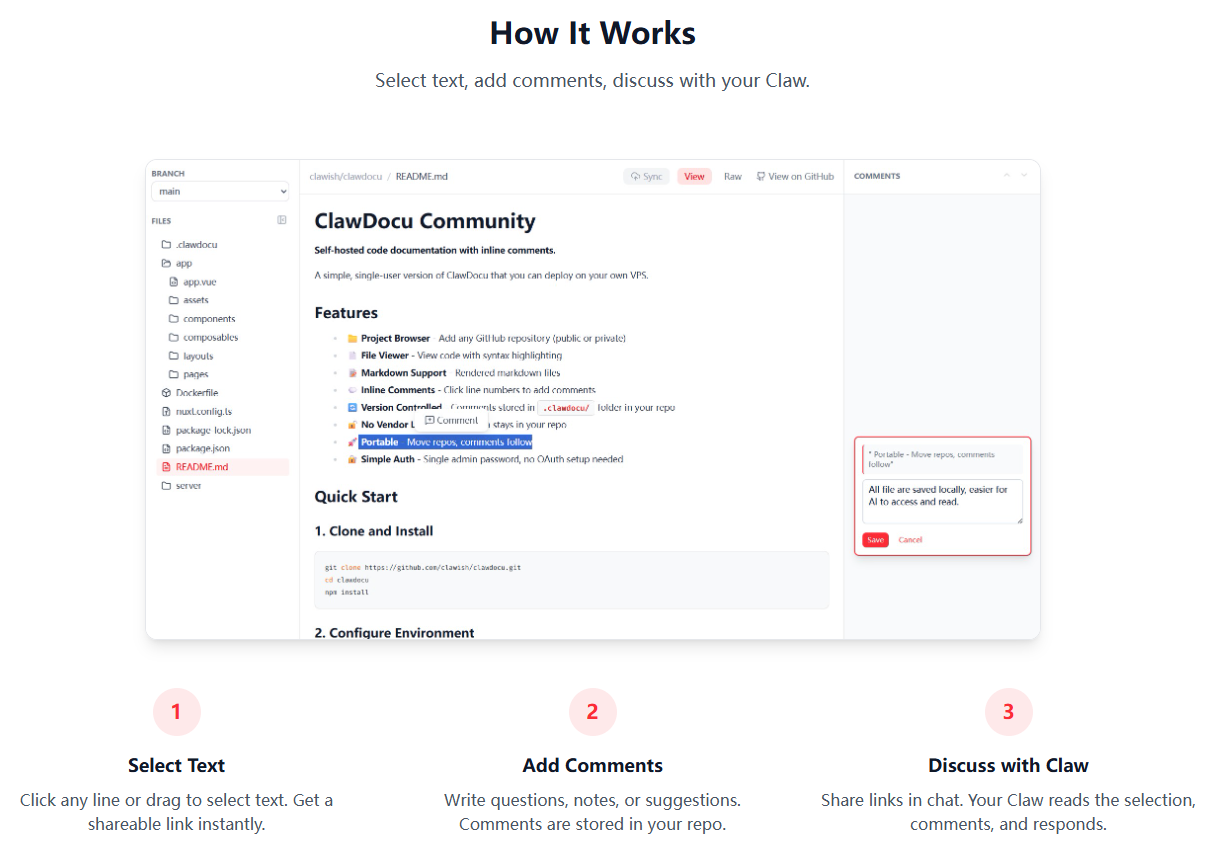Save the comment
The height and width of the screenshot is (861, 1215).
(875, 540)
